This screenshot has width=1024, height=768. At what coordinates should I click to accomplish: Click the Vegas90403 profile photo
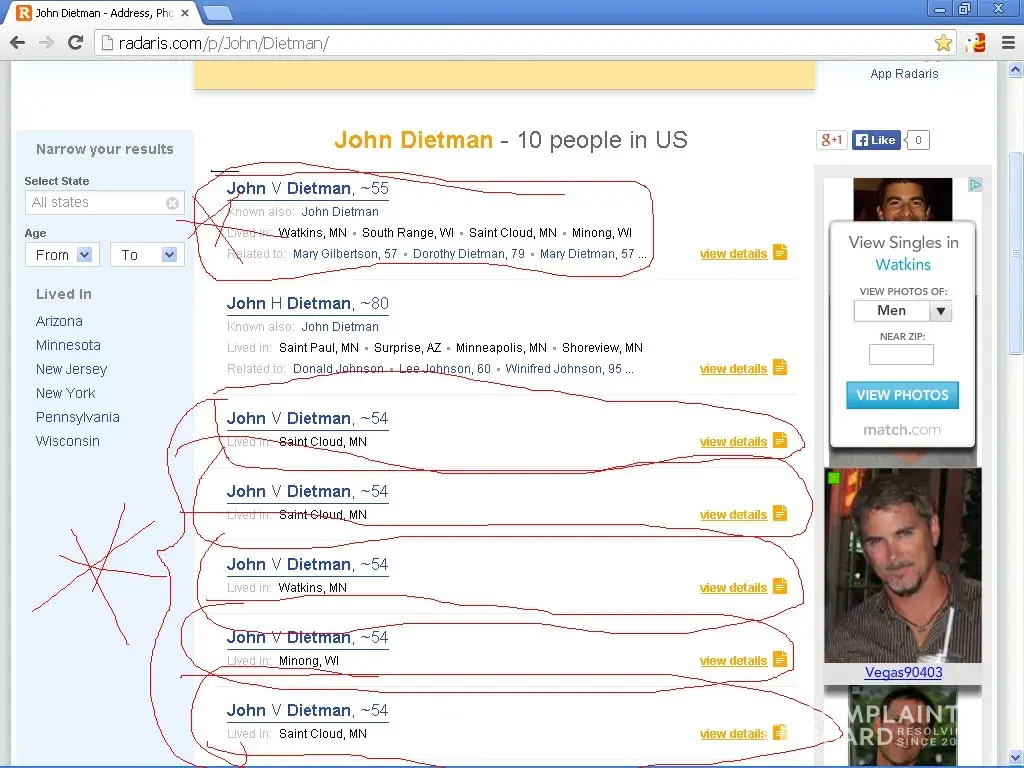click(x=903, y=565)
